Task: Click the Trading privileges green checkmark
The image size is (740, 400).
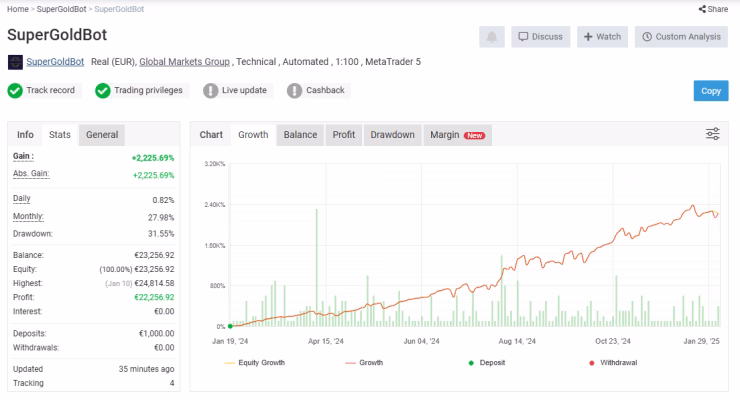Action: tap(102, 91)
